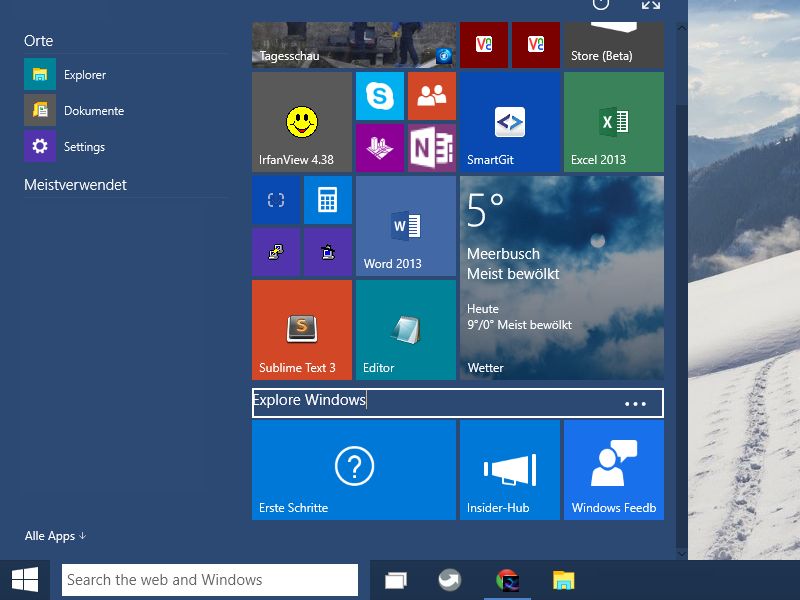This screenshot has width=800, height=600.
Task: Open the grey swirl taskbar app
Action: 449,580
